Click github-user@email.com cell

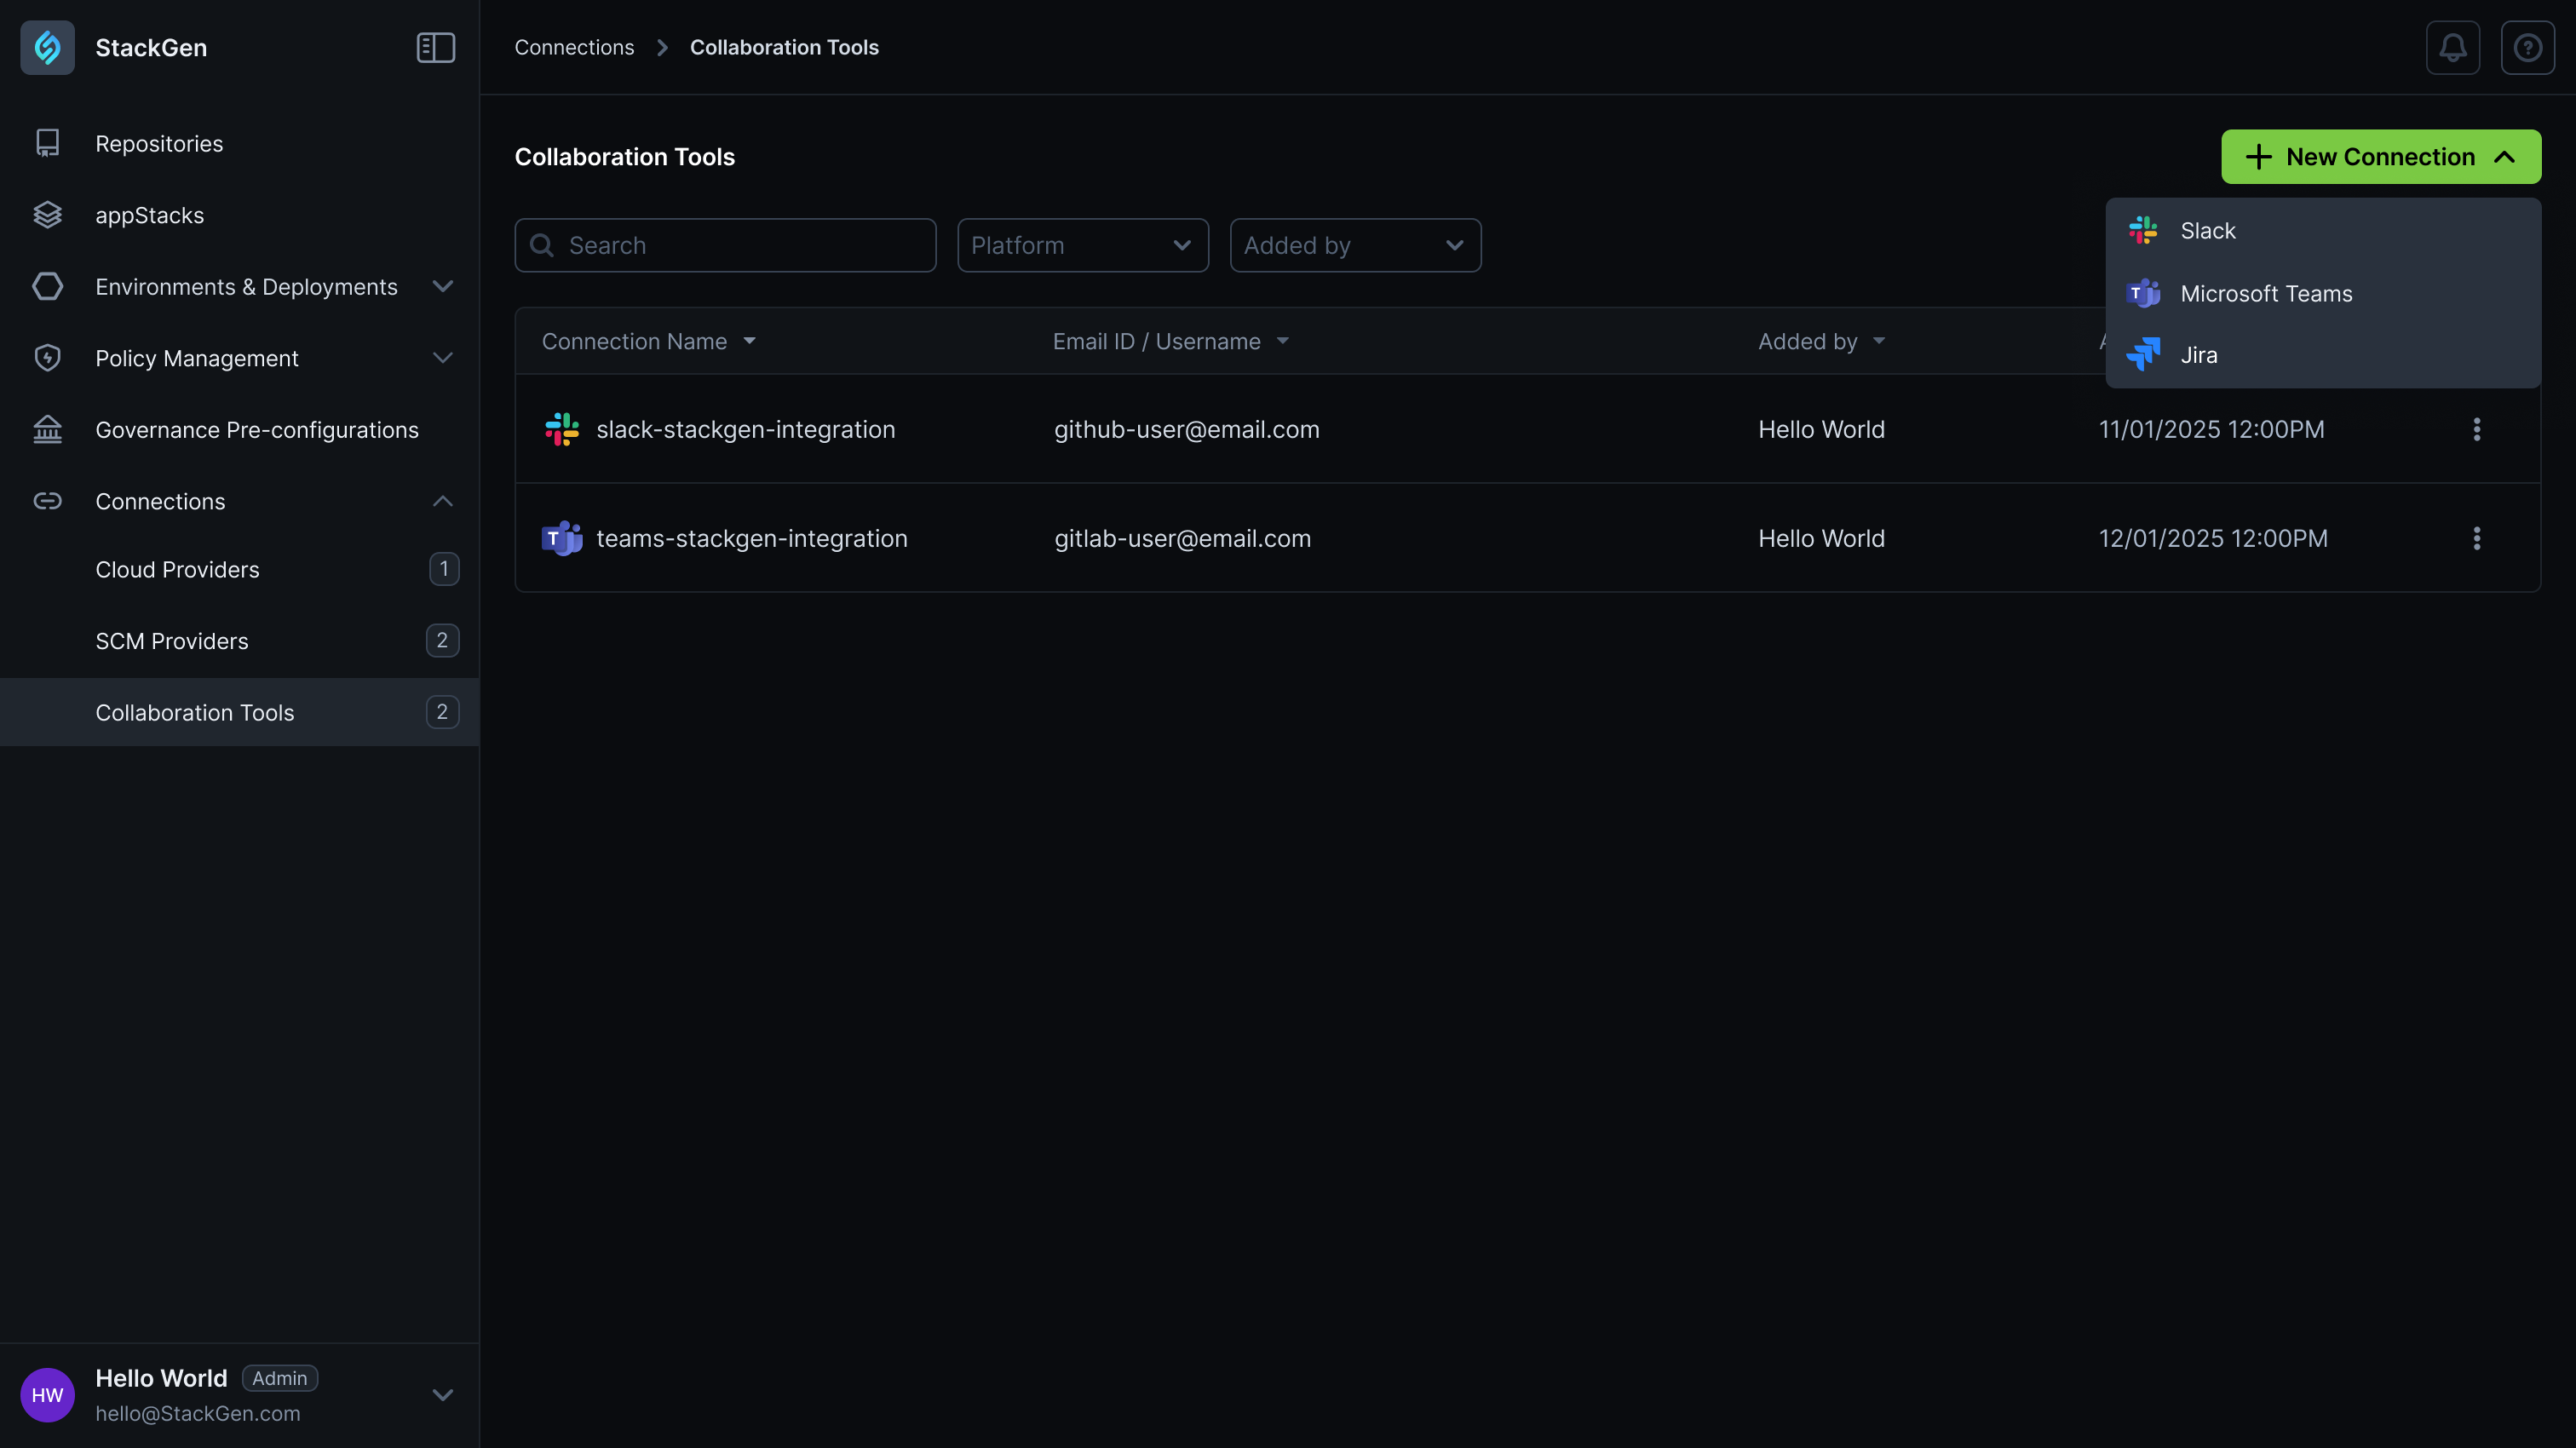[x=1186, y=429]
